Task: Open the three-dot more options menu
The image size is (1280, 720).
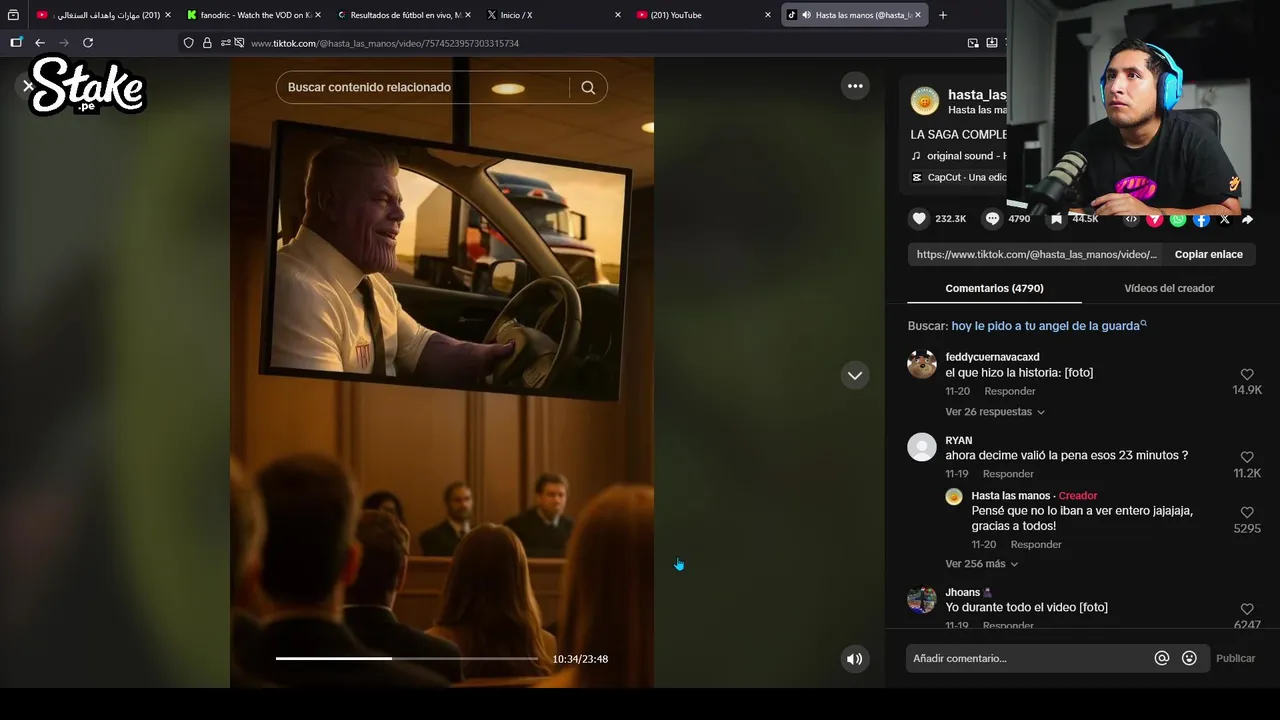Action: coord(855,86)
